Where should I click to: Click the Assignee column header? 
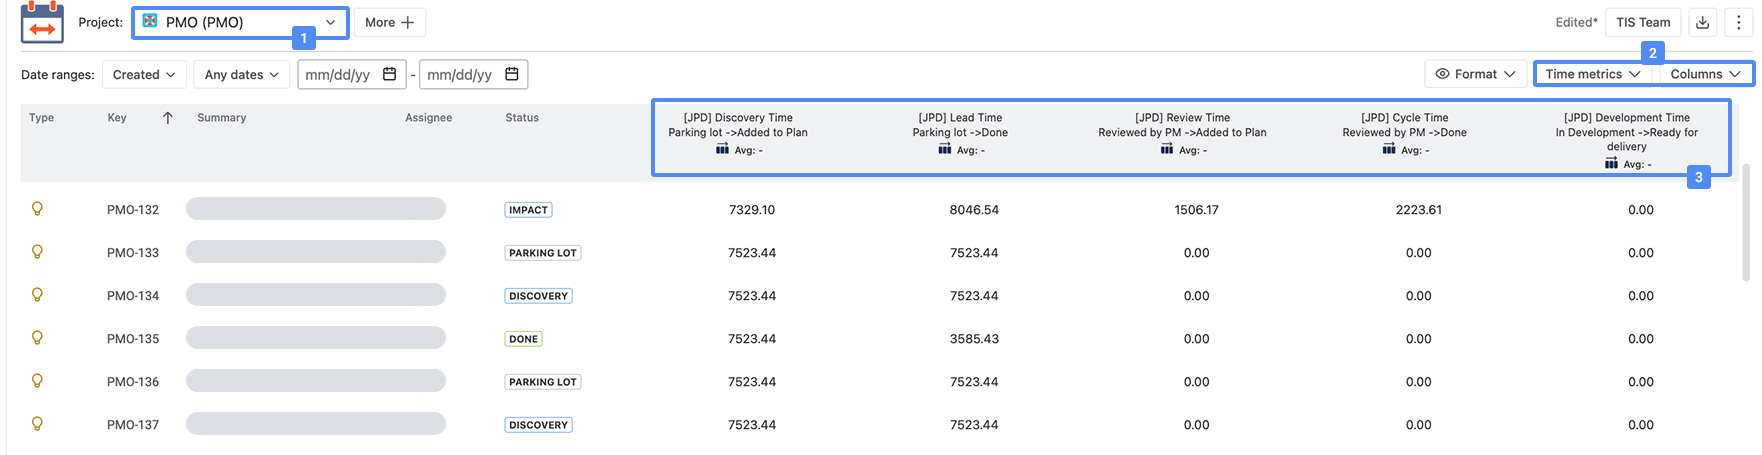[429, 118]
